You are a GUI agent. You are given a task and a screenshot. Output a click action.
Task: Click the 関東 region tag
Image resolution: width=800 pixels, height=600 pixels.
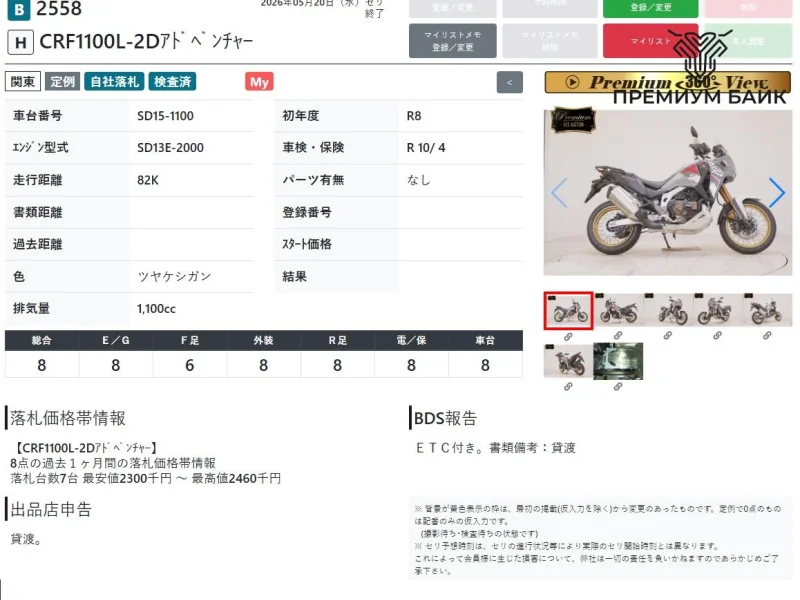[23, 82]
